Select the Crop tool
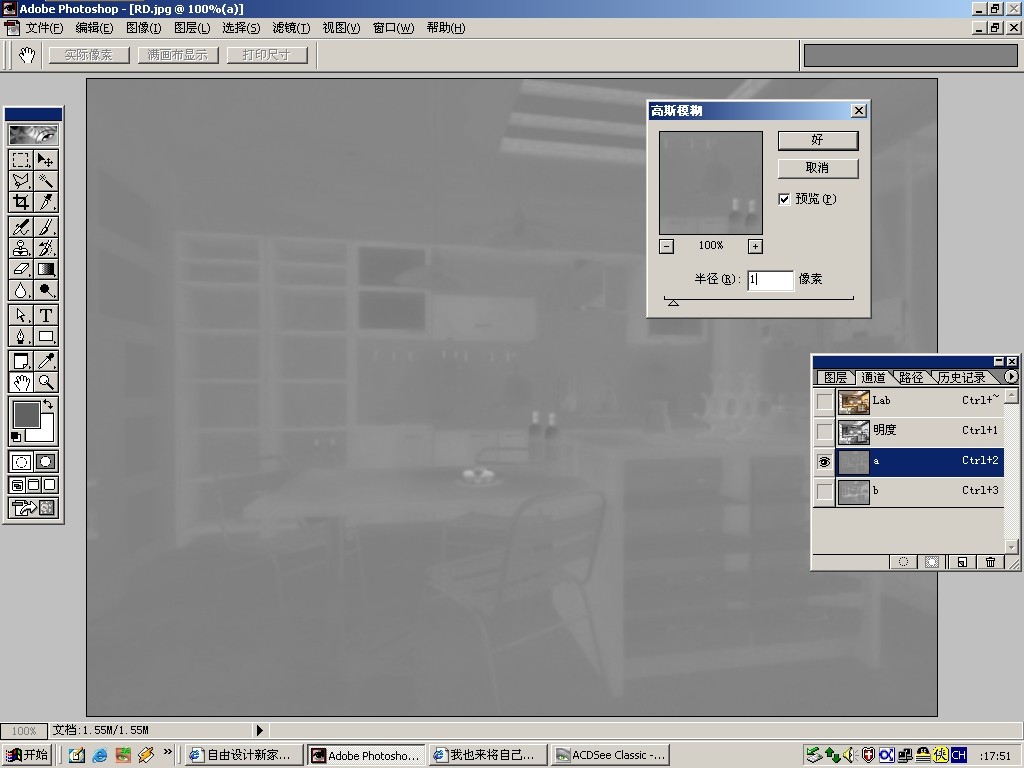Screen dimensions: 1024x768 [21, 202]
